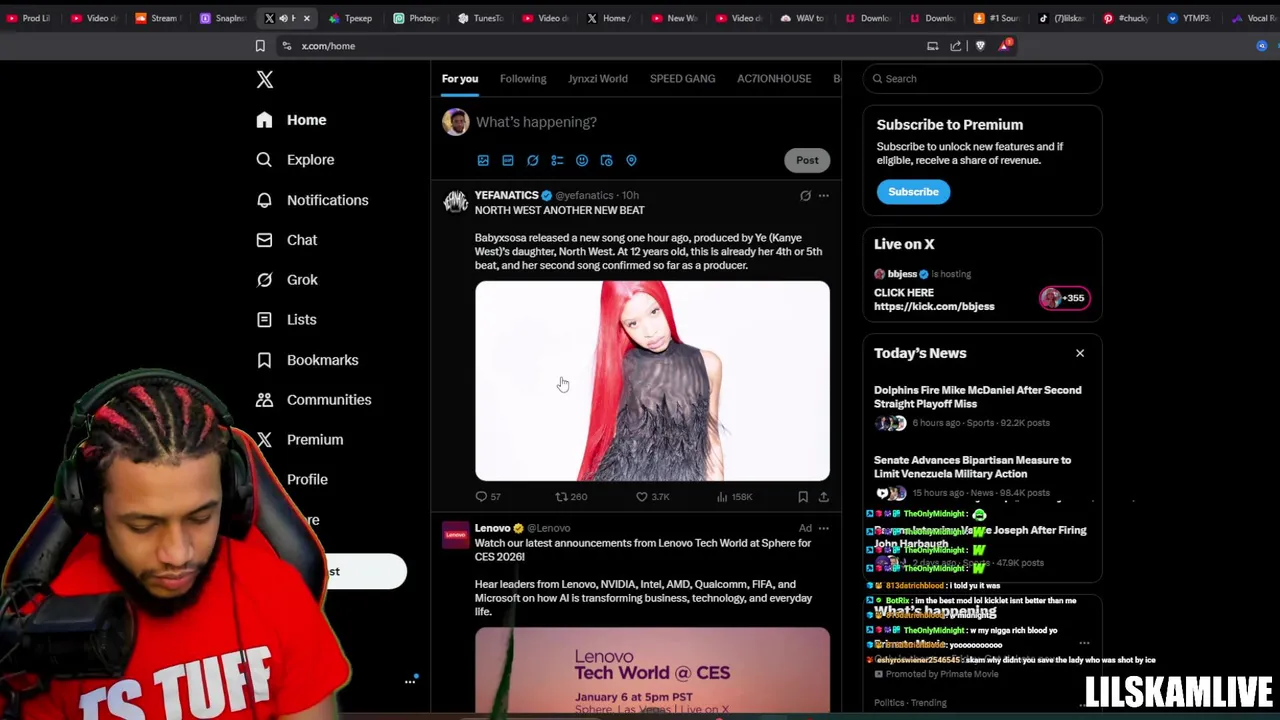Screen dimensions: 1280x720
Task: Click the Post button in composer
Action: pos(807,160)
